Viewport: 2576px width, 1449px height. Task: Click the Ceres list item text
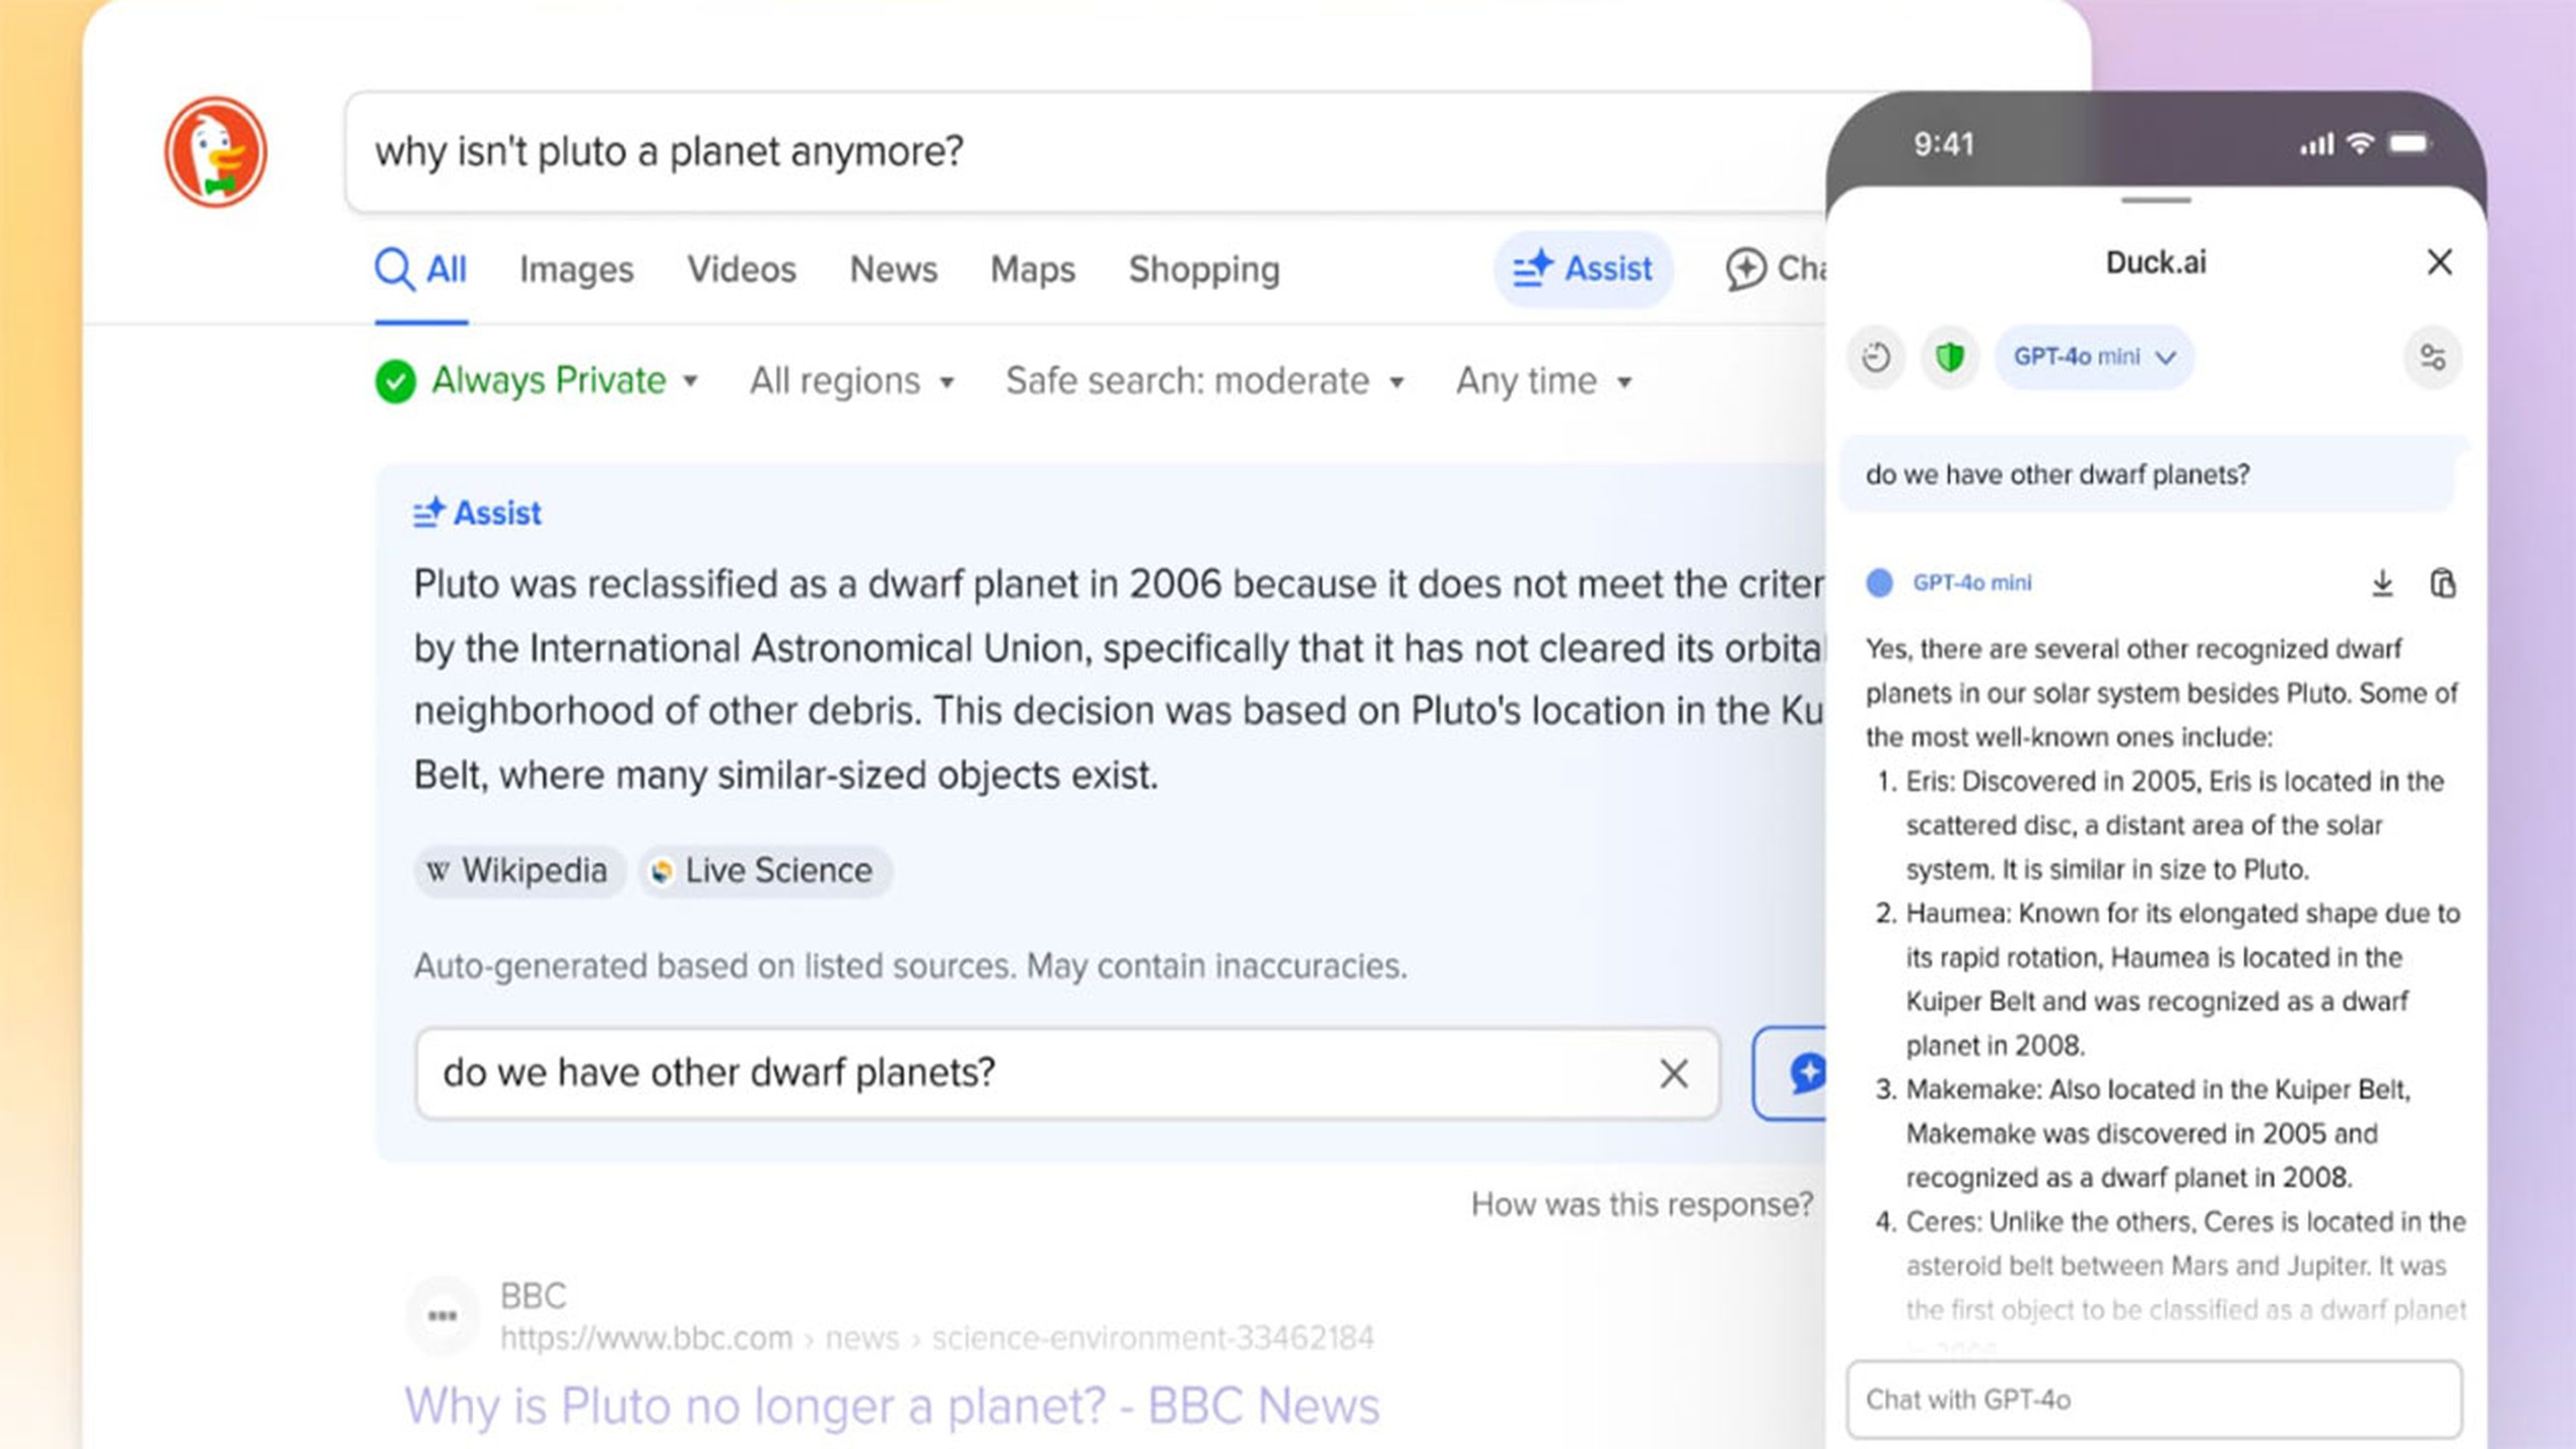pos(2185,1266)
